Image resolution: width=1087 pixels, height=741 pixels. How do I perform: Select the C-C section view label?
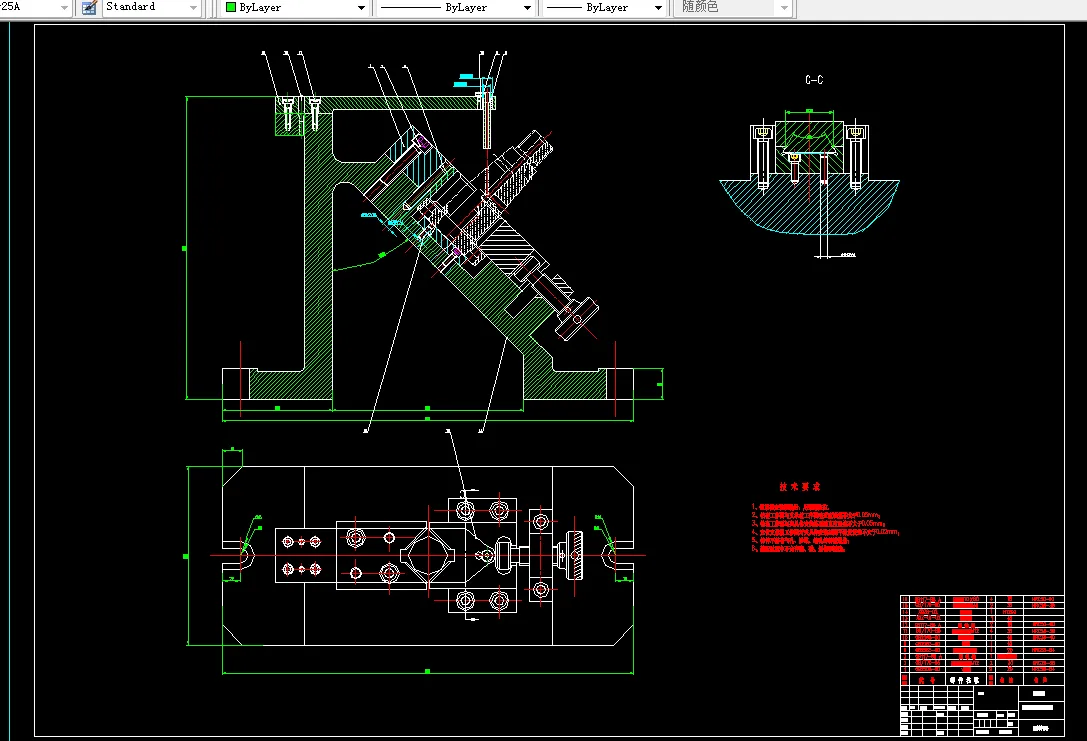pos(814,79)
